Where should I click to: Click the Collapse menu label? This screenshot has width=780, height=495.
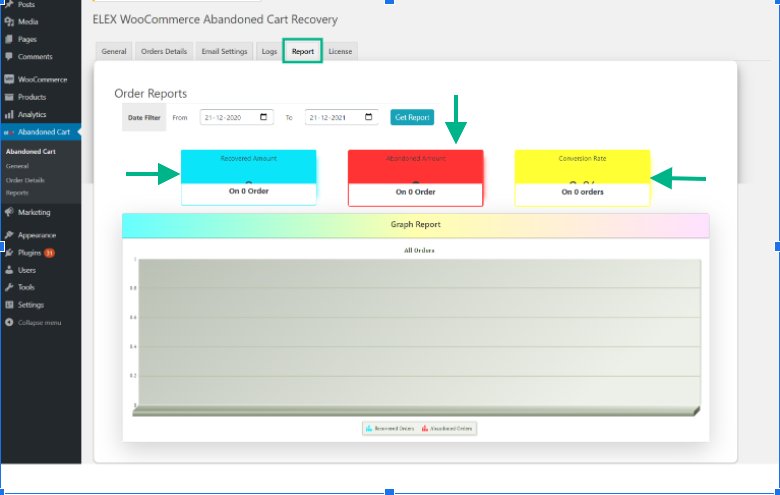(x=39, y=323)
